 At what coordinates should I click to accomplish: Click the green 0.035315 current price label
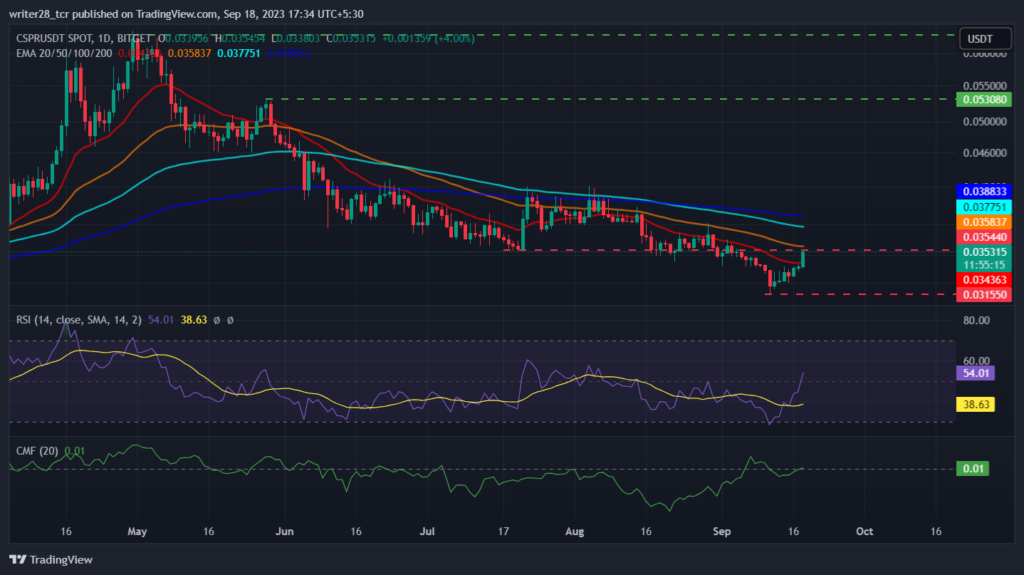point(984,252)
